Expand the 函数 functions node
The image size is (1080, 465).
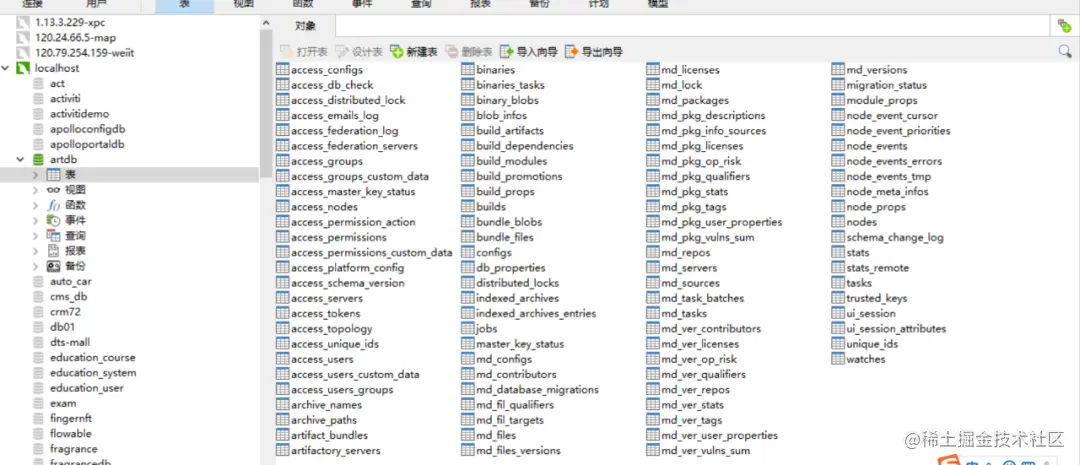click(x=36, y=205)
